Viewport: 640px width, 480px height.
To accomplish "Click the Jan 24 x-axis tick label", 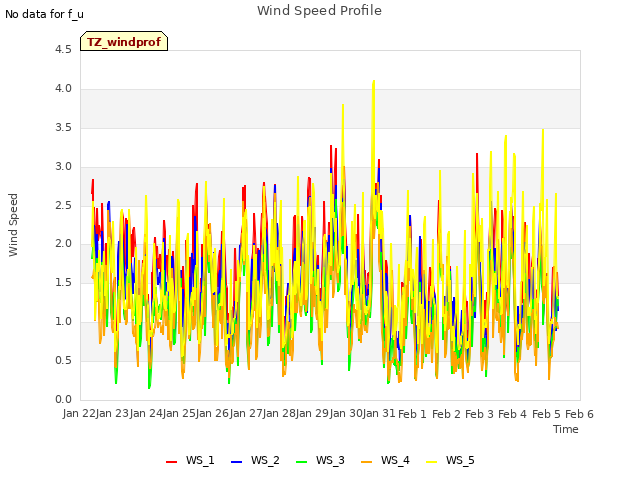I will [146, 413].
